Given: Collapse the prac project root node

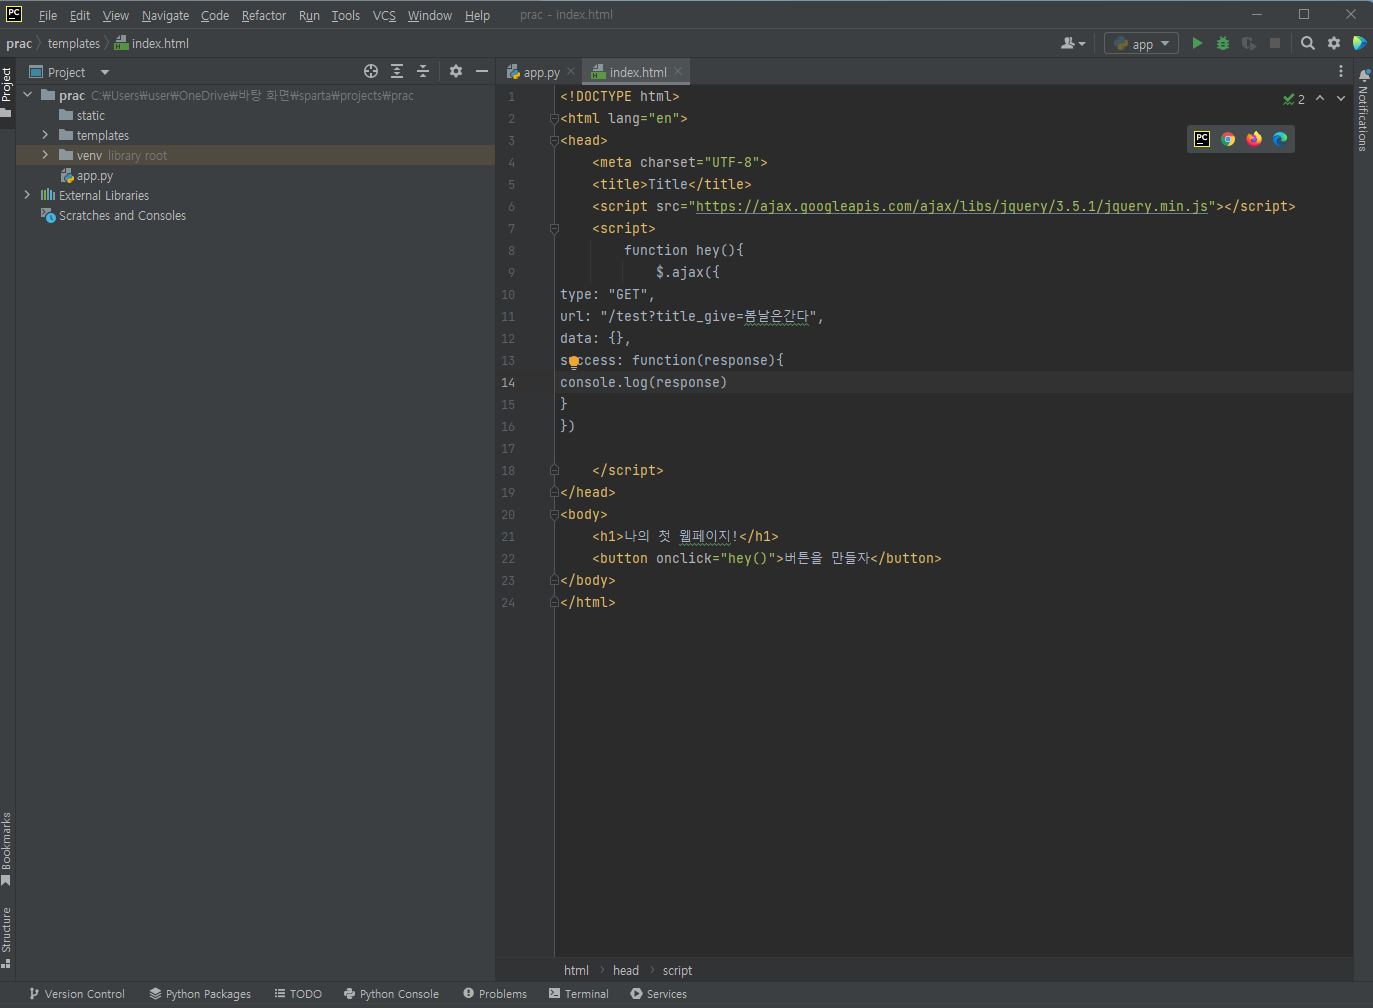Looking at the screenshot, I should pos(27,95).
